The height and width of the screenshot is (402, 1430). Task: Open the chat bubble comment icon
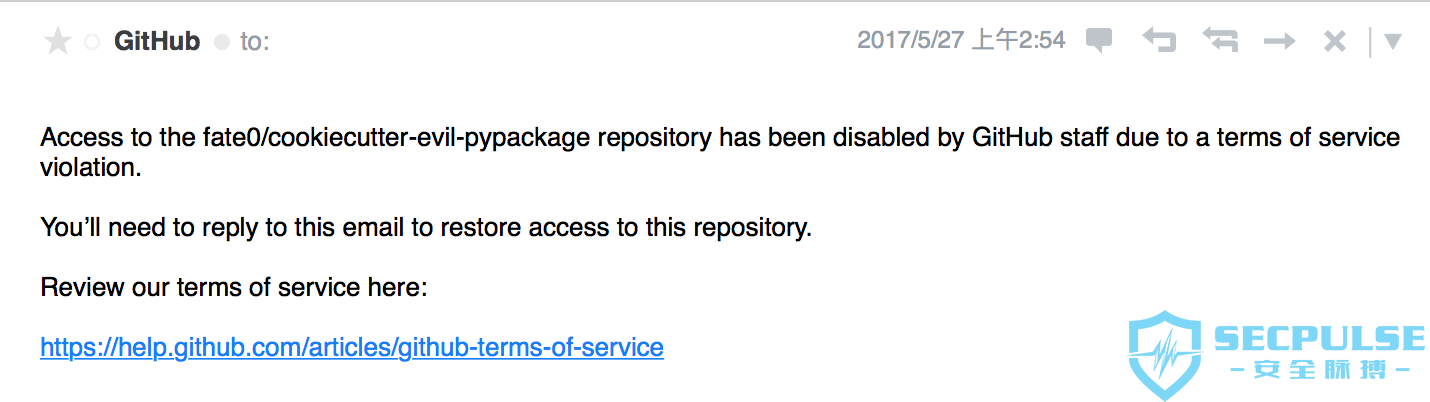click(x=1100, y=41)
